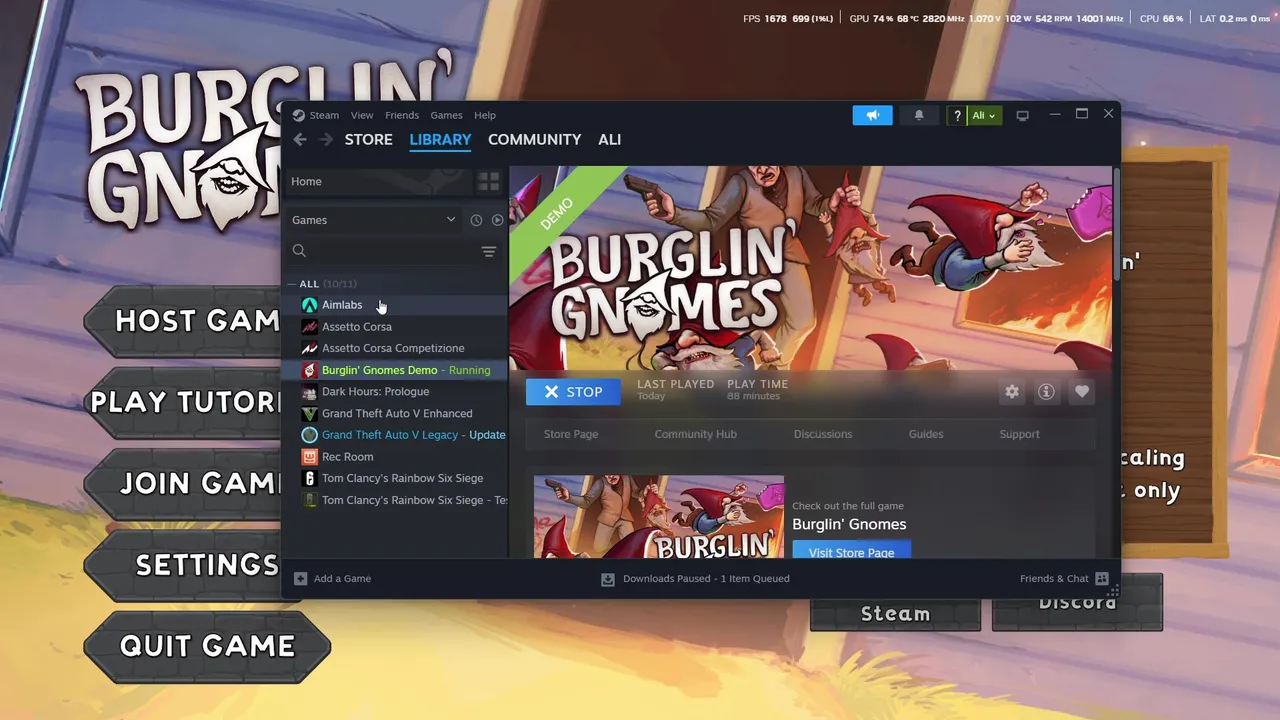The width and height of the screenshot is (1280, 720).
Task: Open the ALI profile tab
Action: click(609, 140)
